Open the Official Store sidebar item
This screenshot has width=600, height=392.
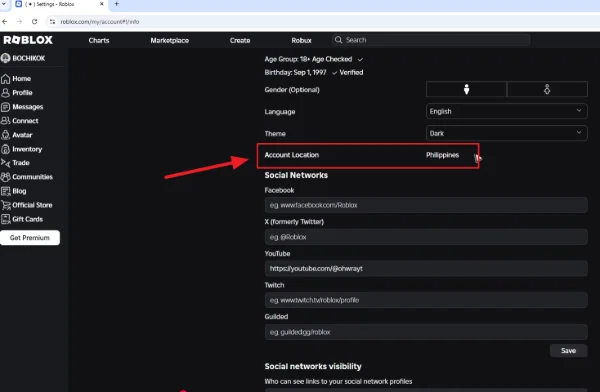(x=27, y=205)
